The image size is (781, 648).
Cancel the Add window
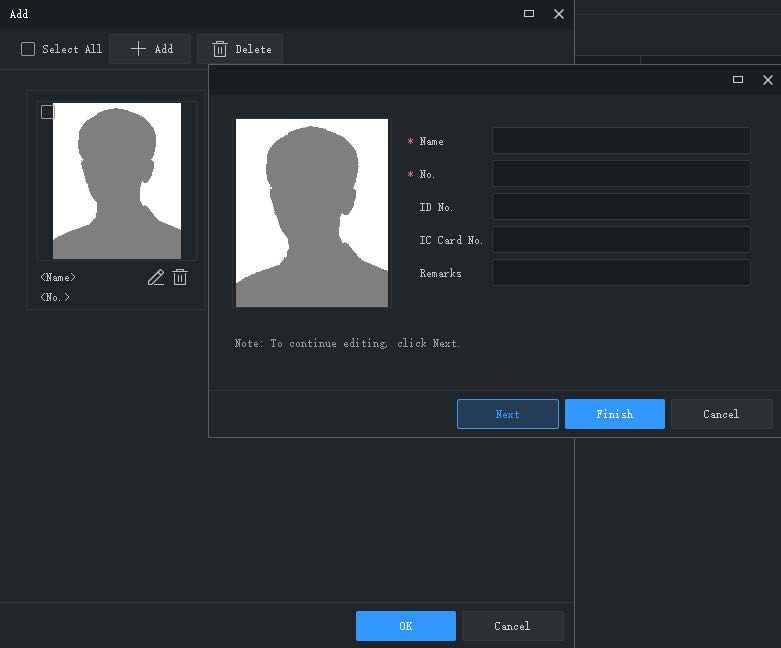pos(512,626)
